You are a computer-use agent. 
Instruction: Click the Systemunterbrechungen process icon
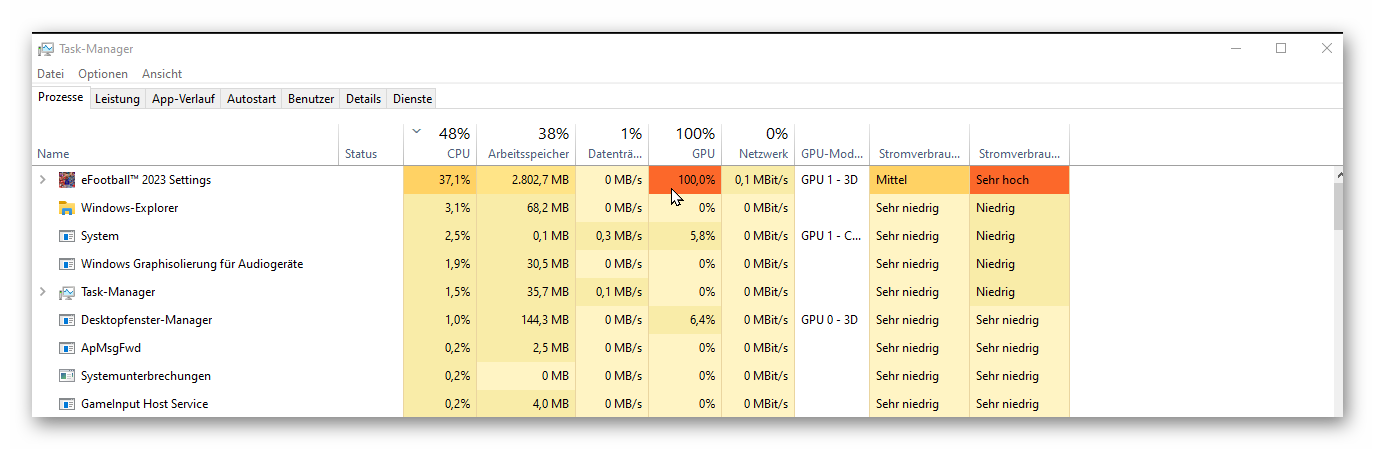67,376
